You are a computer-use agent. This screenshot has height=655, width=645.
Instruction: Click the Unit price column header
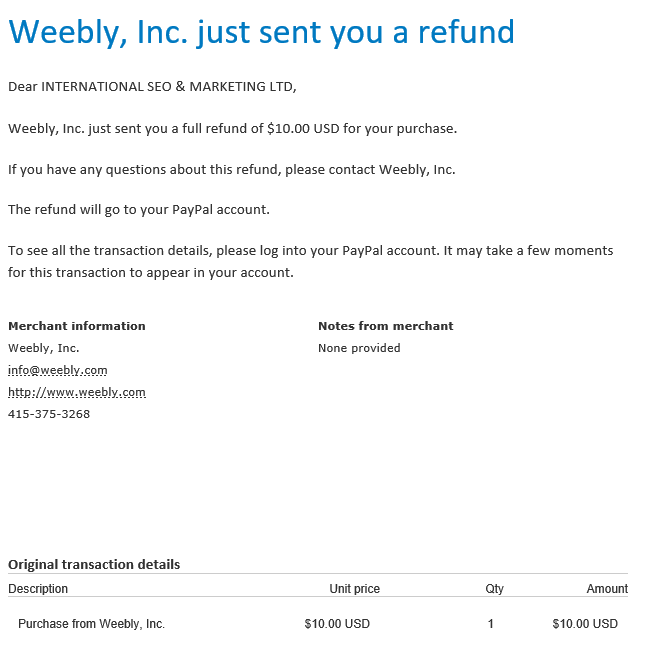coord(355,589)
